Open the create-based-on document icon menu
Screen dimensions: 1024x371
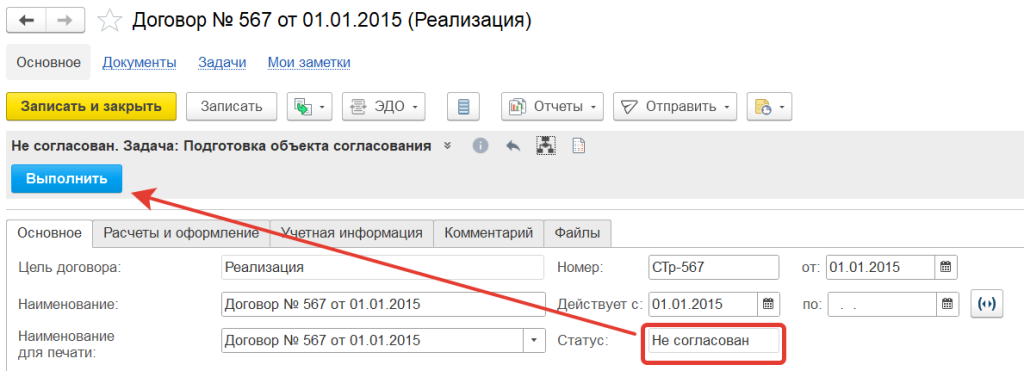pyautogui.click(x=310, y=106)
